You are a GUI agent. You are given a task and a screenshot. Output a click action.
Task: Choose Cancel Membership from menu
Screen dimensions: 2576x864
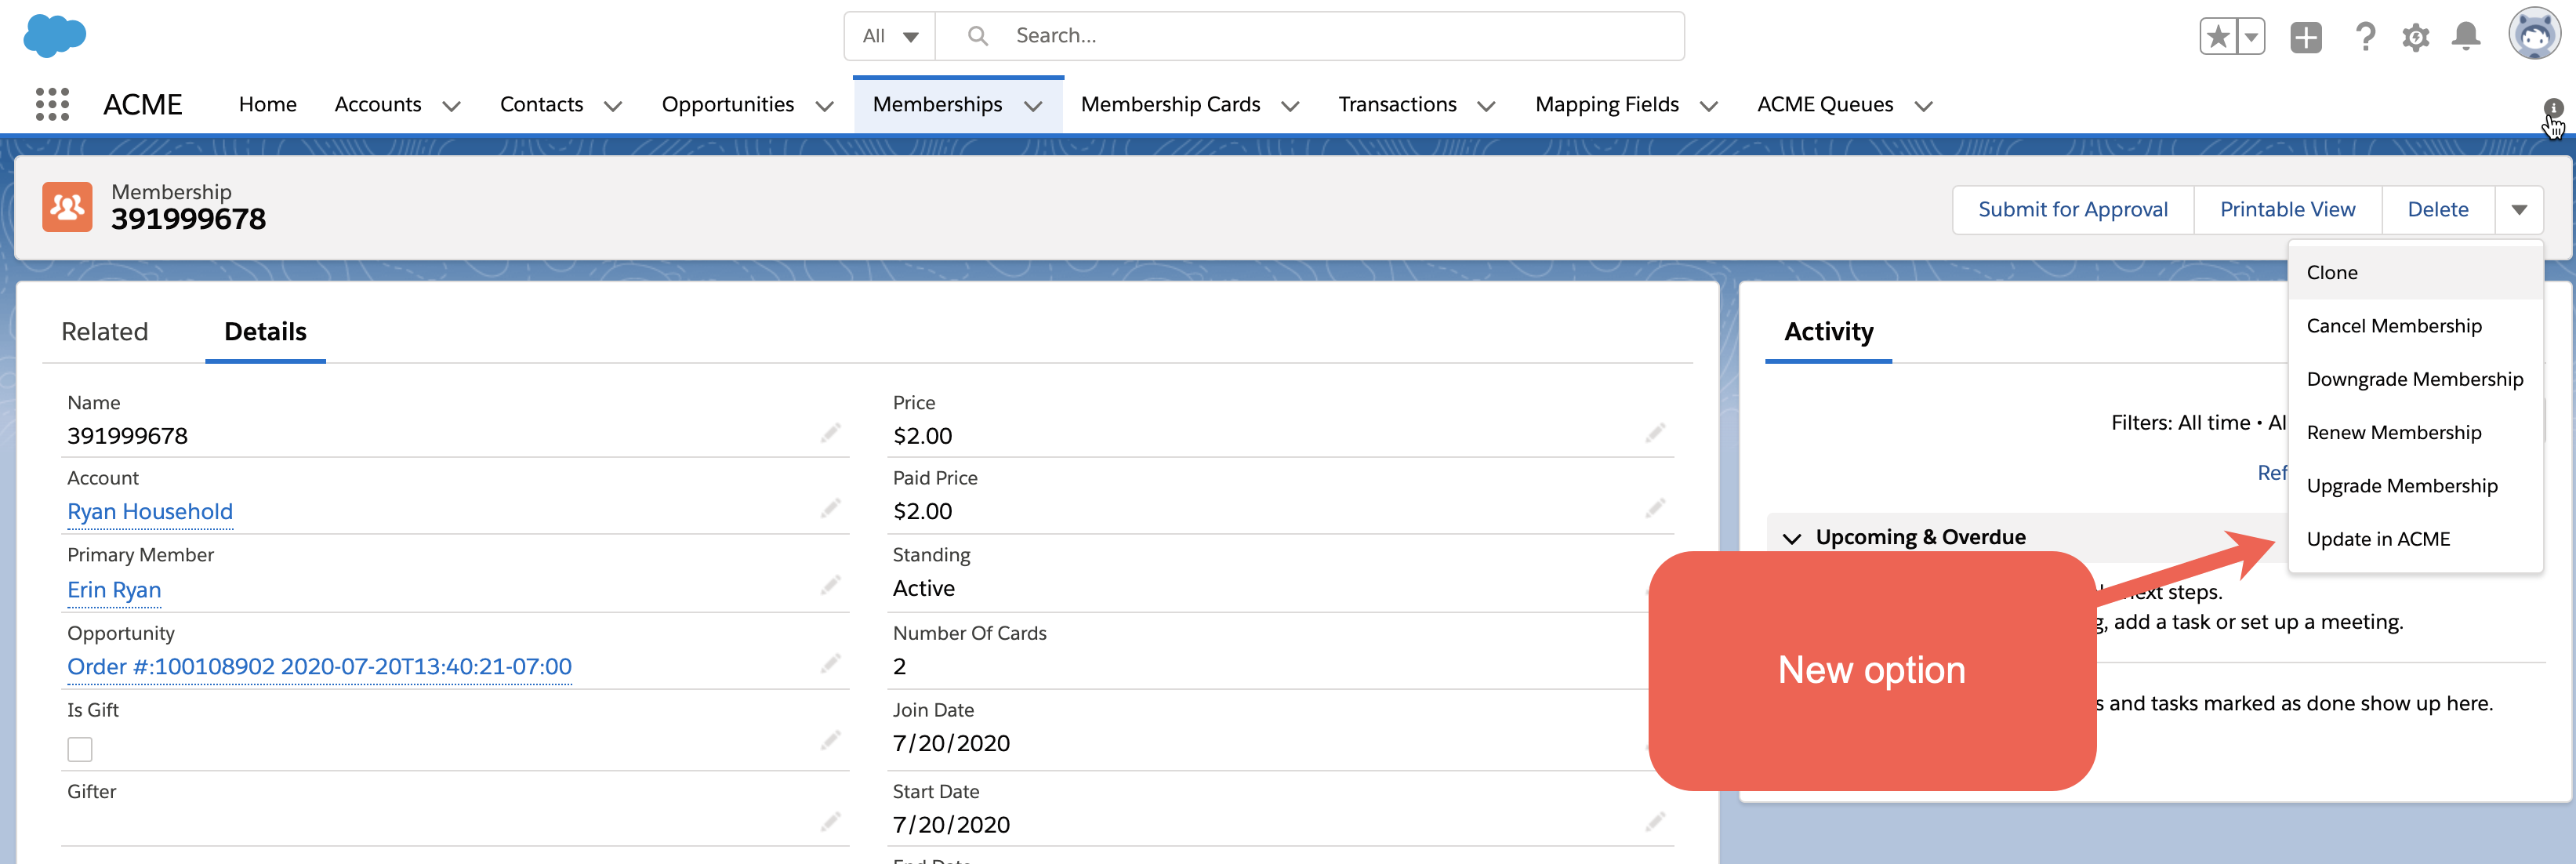[x=2393, y=326]
